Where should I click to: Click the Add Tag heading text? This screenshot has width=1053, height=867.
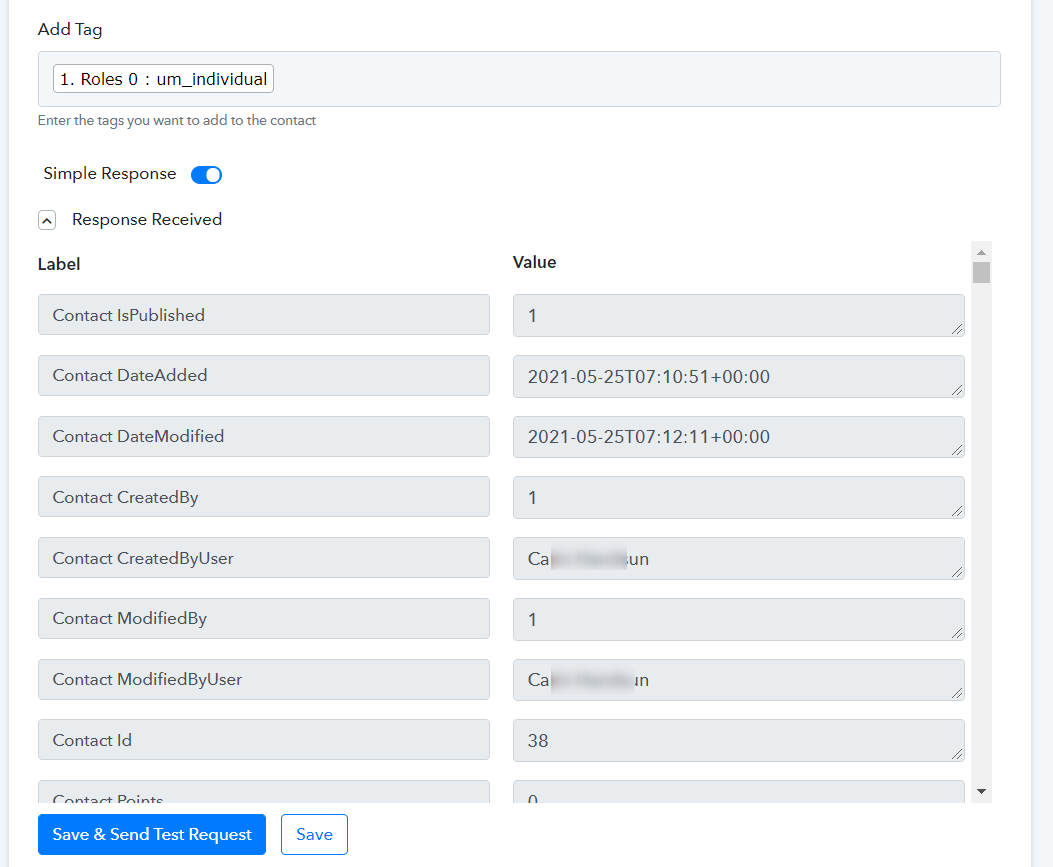(x=70, y=30)
